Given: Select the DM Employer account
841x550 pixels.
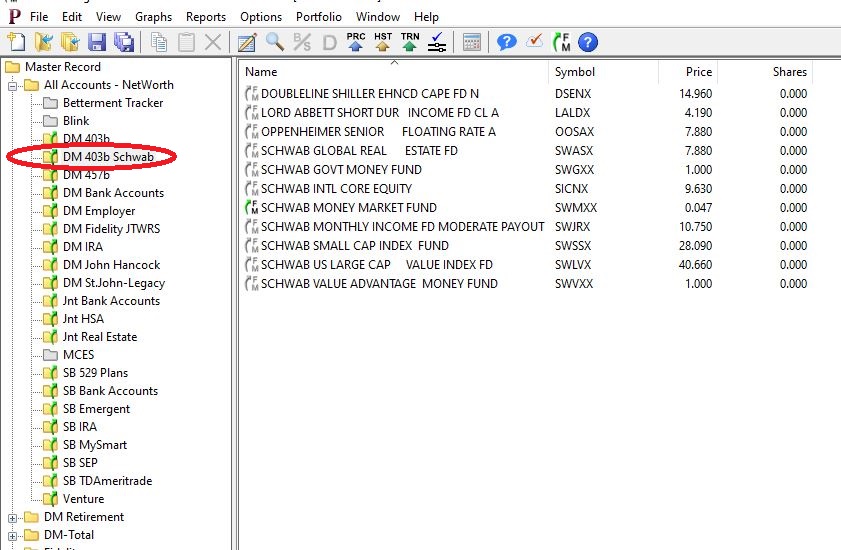Looking at the screenshot, I should tap(99, 211).
